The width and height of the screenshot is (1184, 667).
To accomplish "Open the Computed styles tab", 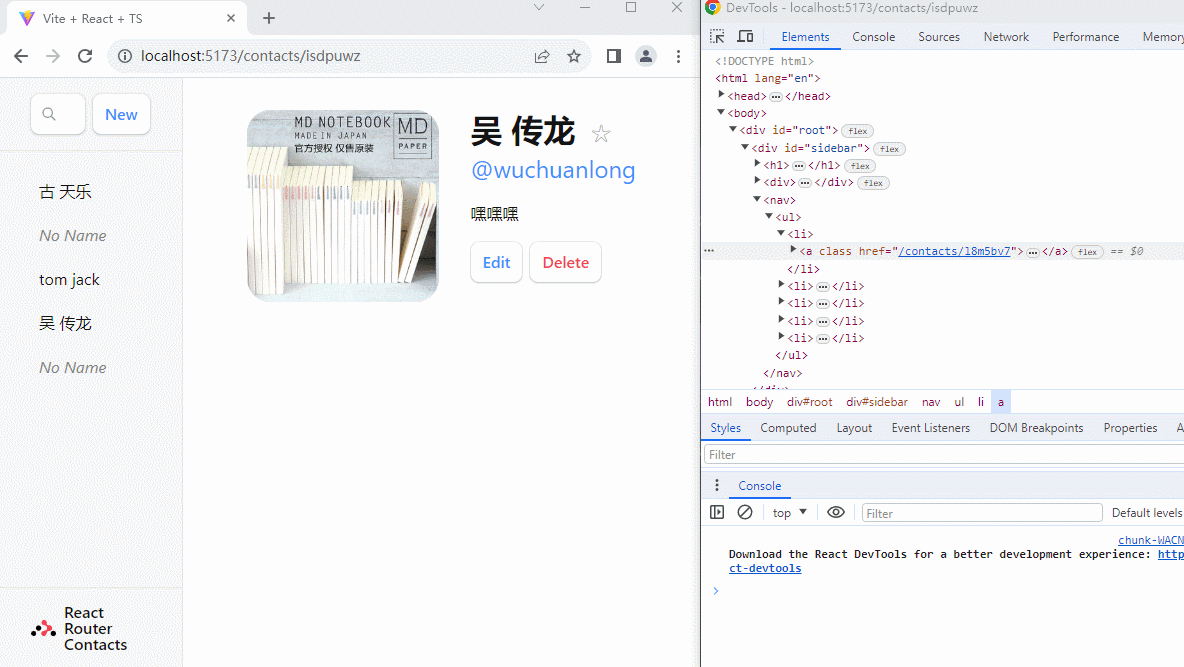I will [x=788, y=428].
